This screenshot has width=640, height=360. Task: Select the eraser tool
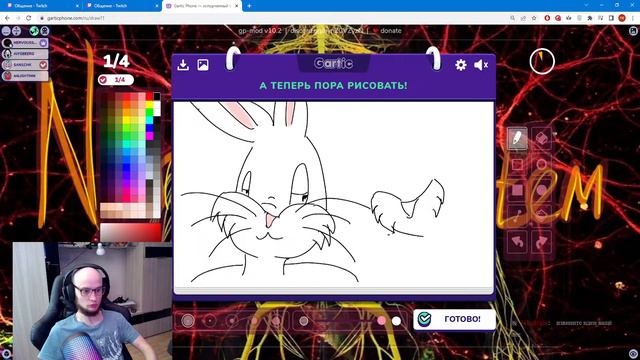(x=542, y=139)
